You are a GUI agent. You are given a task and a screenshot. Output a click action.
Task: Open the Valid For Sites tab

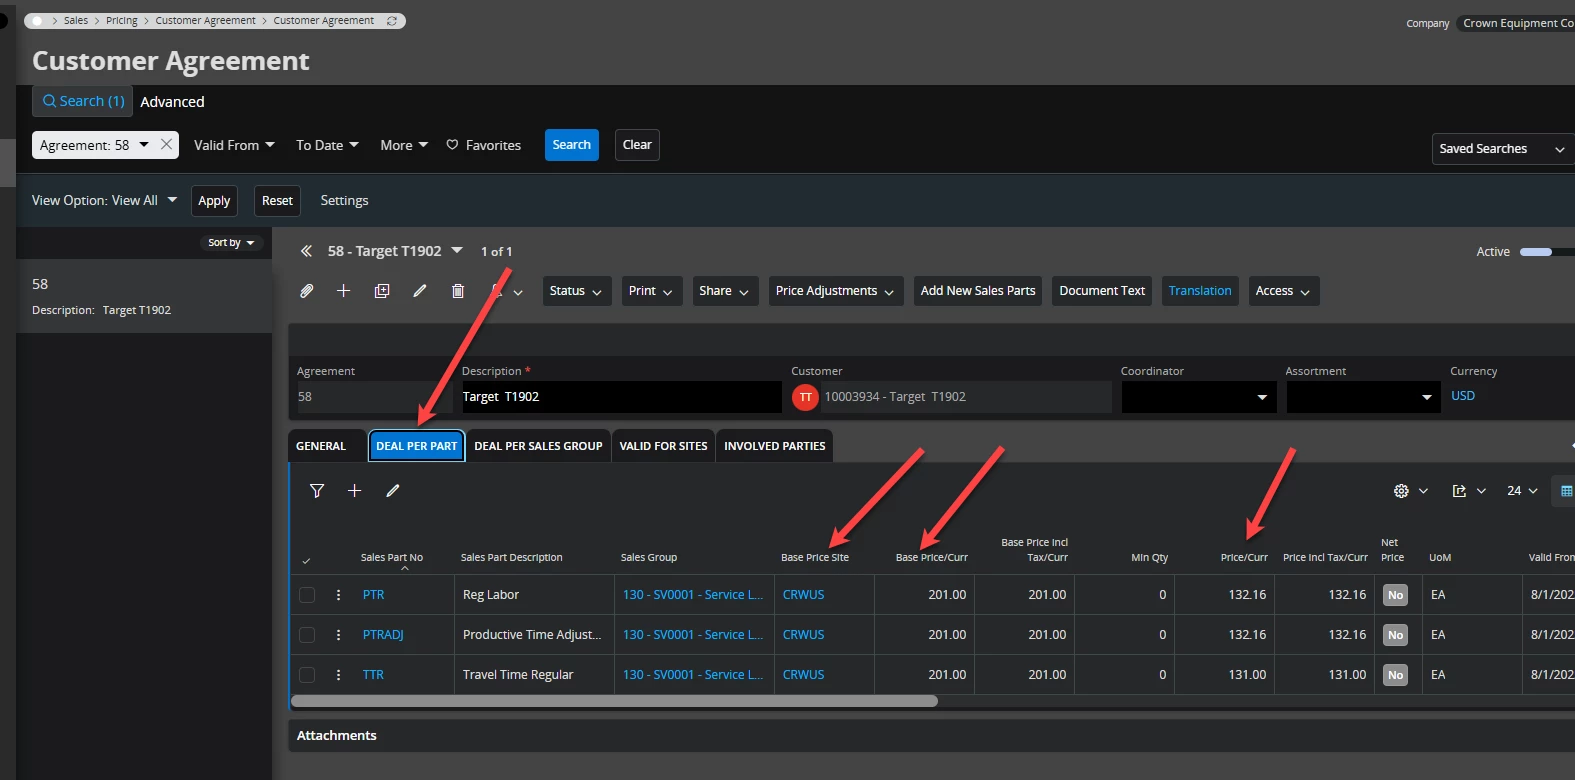tap(663, 446)
